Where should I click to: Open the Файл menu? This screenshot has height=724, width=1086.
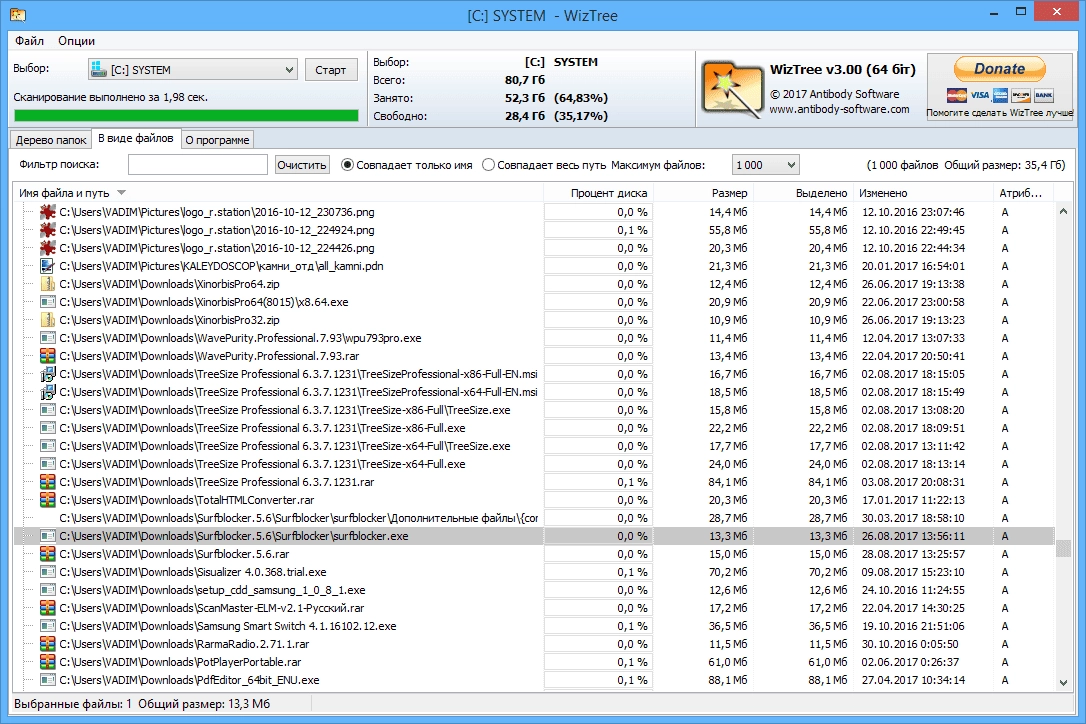pyautogui.click(x=29, y=41)
